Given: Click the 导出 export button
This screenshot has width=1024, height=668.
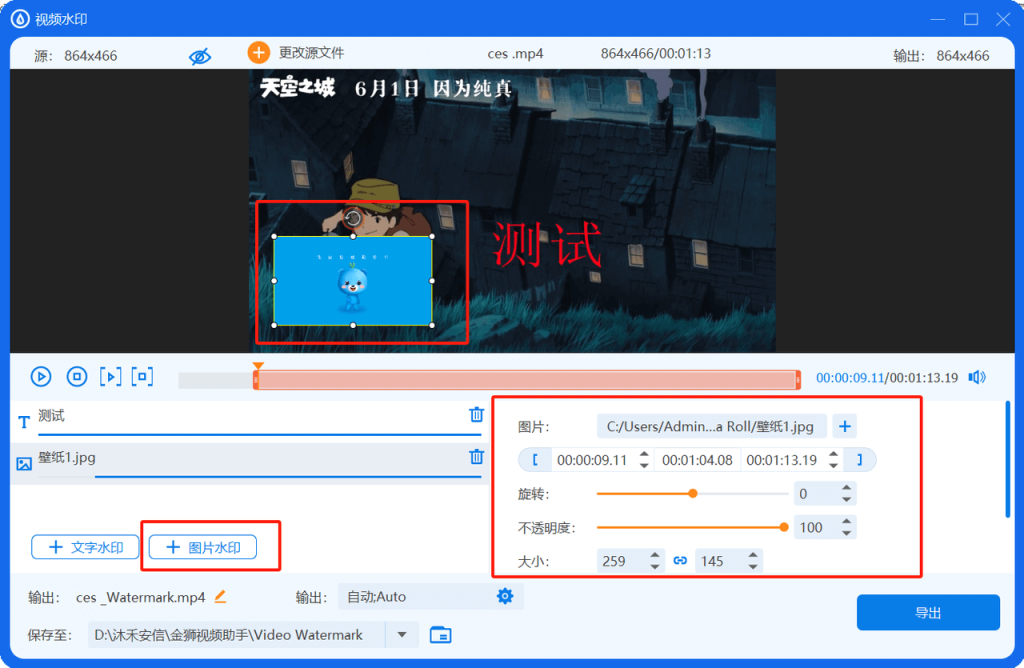Looking at the screenshot, I should pyautogui.click(x=928, y=612).
